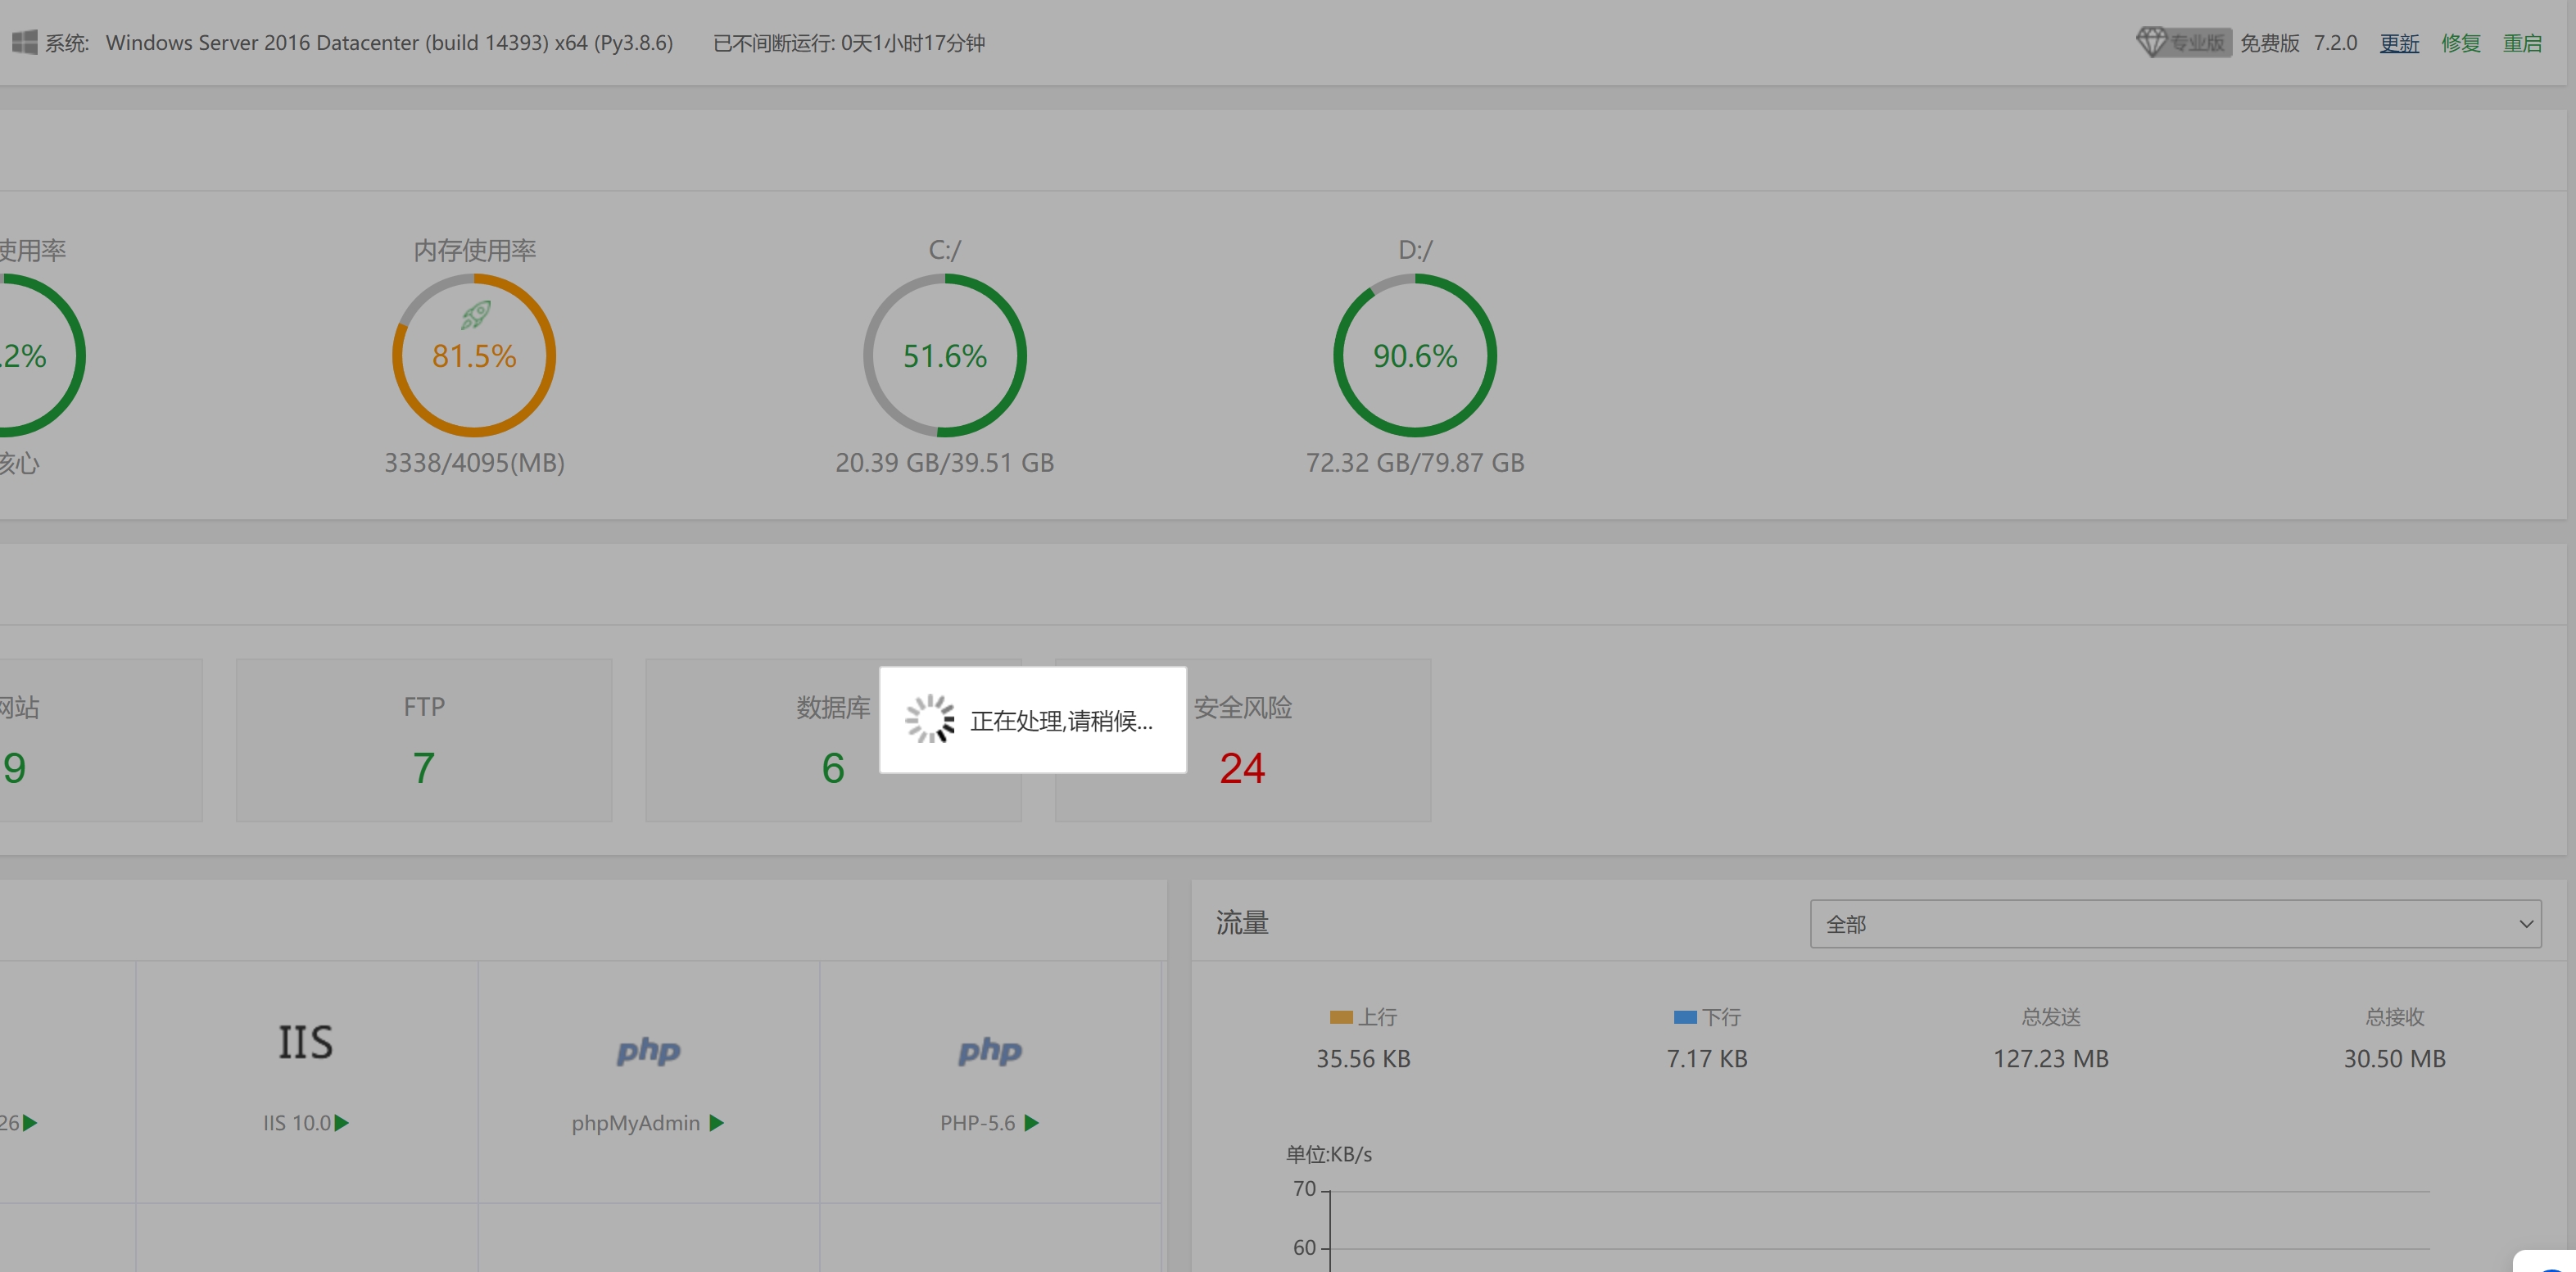This screenshot has width=2576, height=1272.
Task: Click the 更新 update link
Action: [2399, 43]
